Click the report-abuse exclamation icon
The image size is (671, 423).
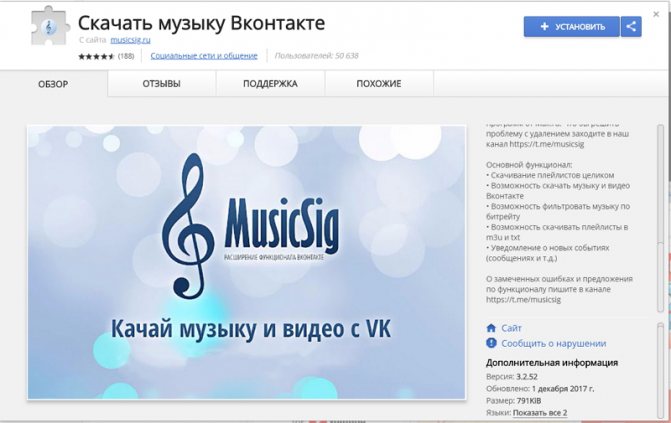tap(491, 343)
